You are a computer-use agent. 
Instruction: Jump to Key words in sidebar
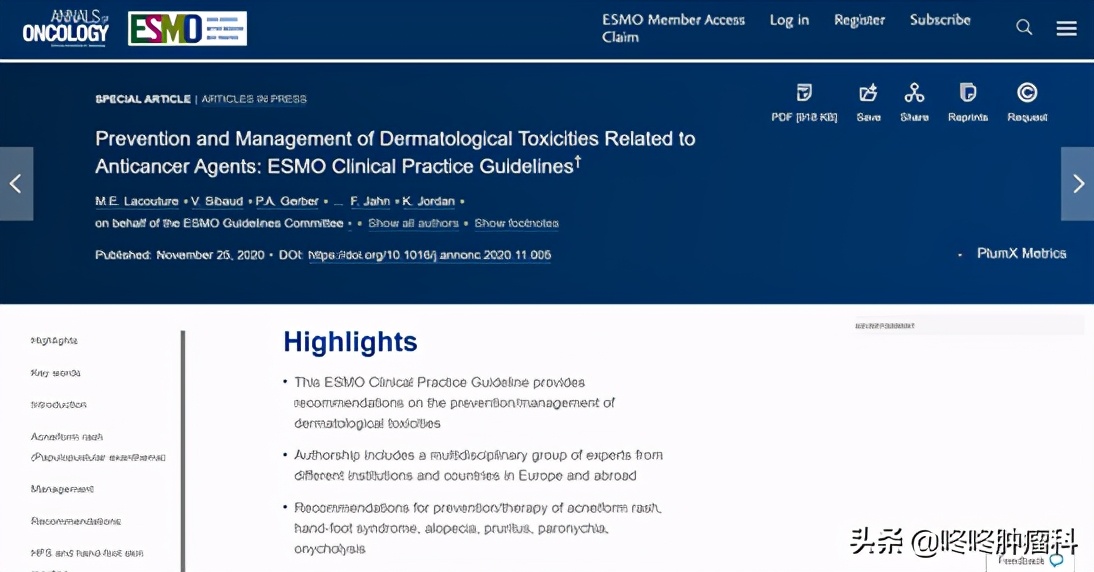55,373
